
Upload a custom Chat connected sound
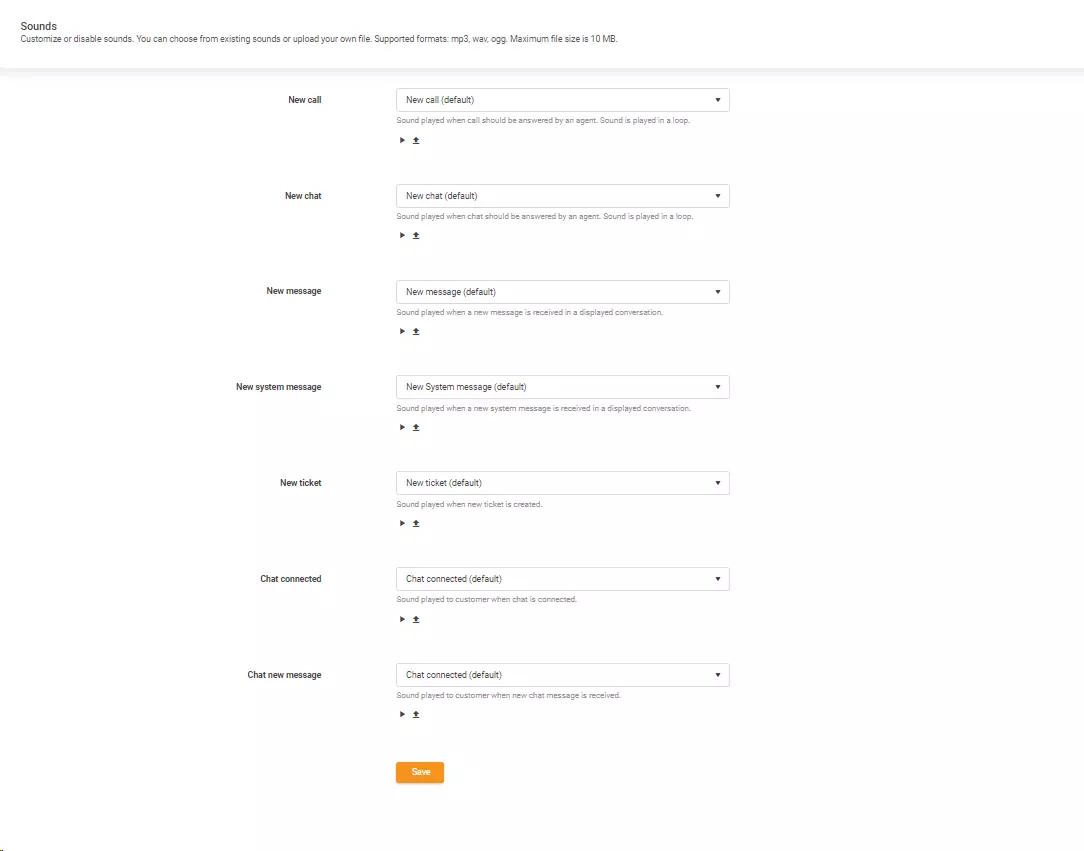click(416, 618)
